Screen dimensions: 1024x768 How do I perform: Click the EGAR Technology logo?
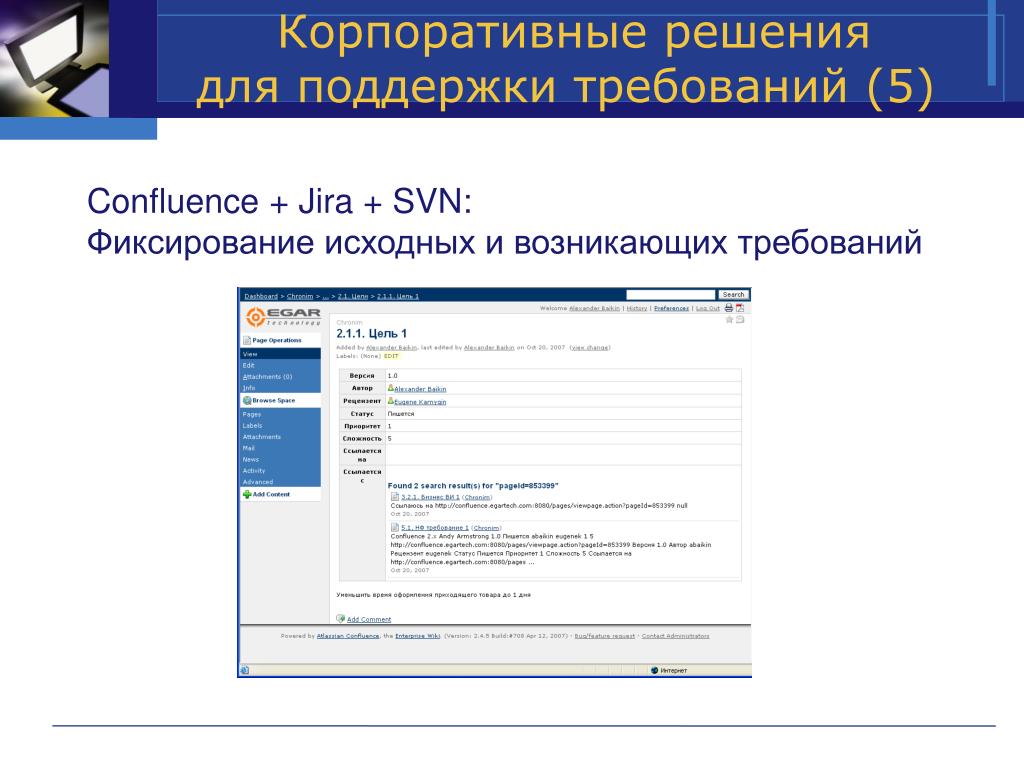pos(283,317)
